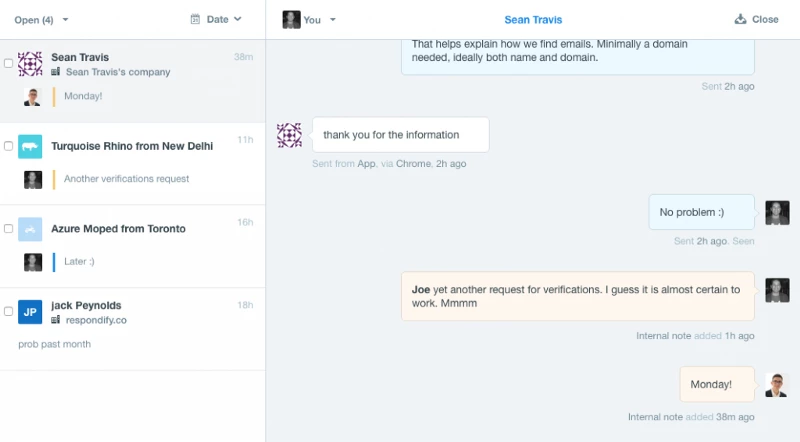Click the Close button in conversation header
Image resolution: width=800 pixels, height=442 pixels.
756,19
